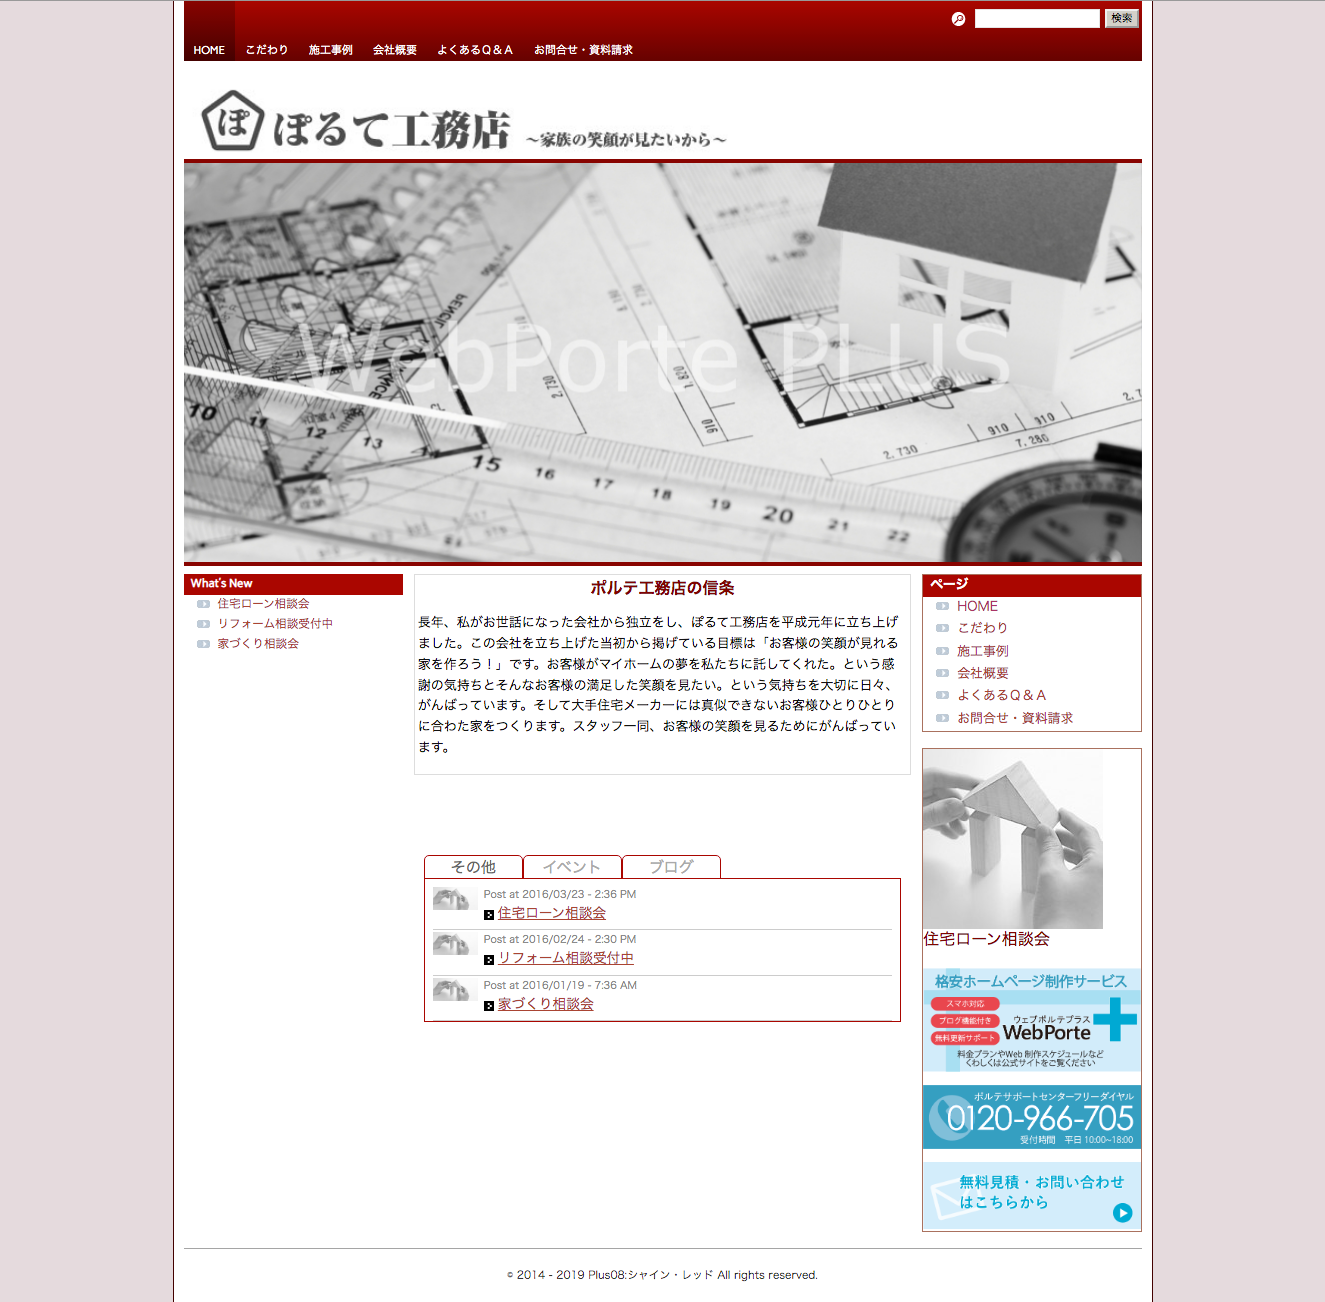
Task: Switch to the ブログ tab
Action: coord(671,867)
